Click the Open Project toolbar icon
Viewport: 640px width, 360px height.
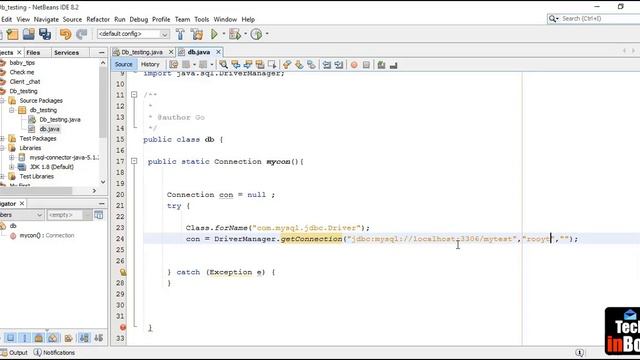(29, 34)
